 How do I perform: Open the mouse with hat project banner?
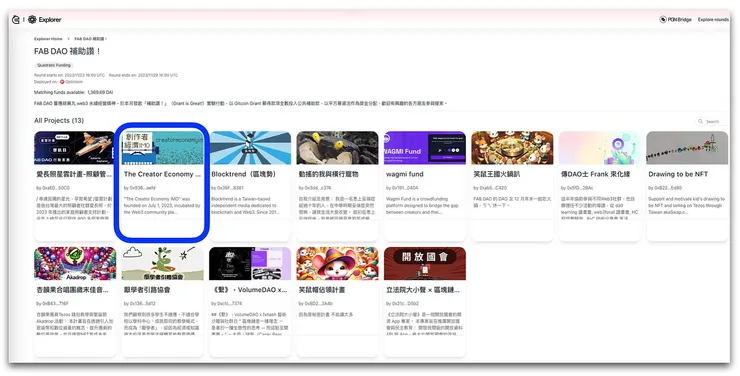coord(337,263)
